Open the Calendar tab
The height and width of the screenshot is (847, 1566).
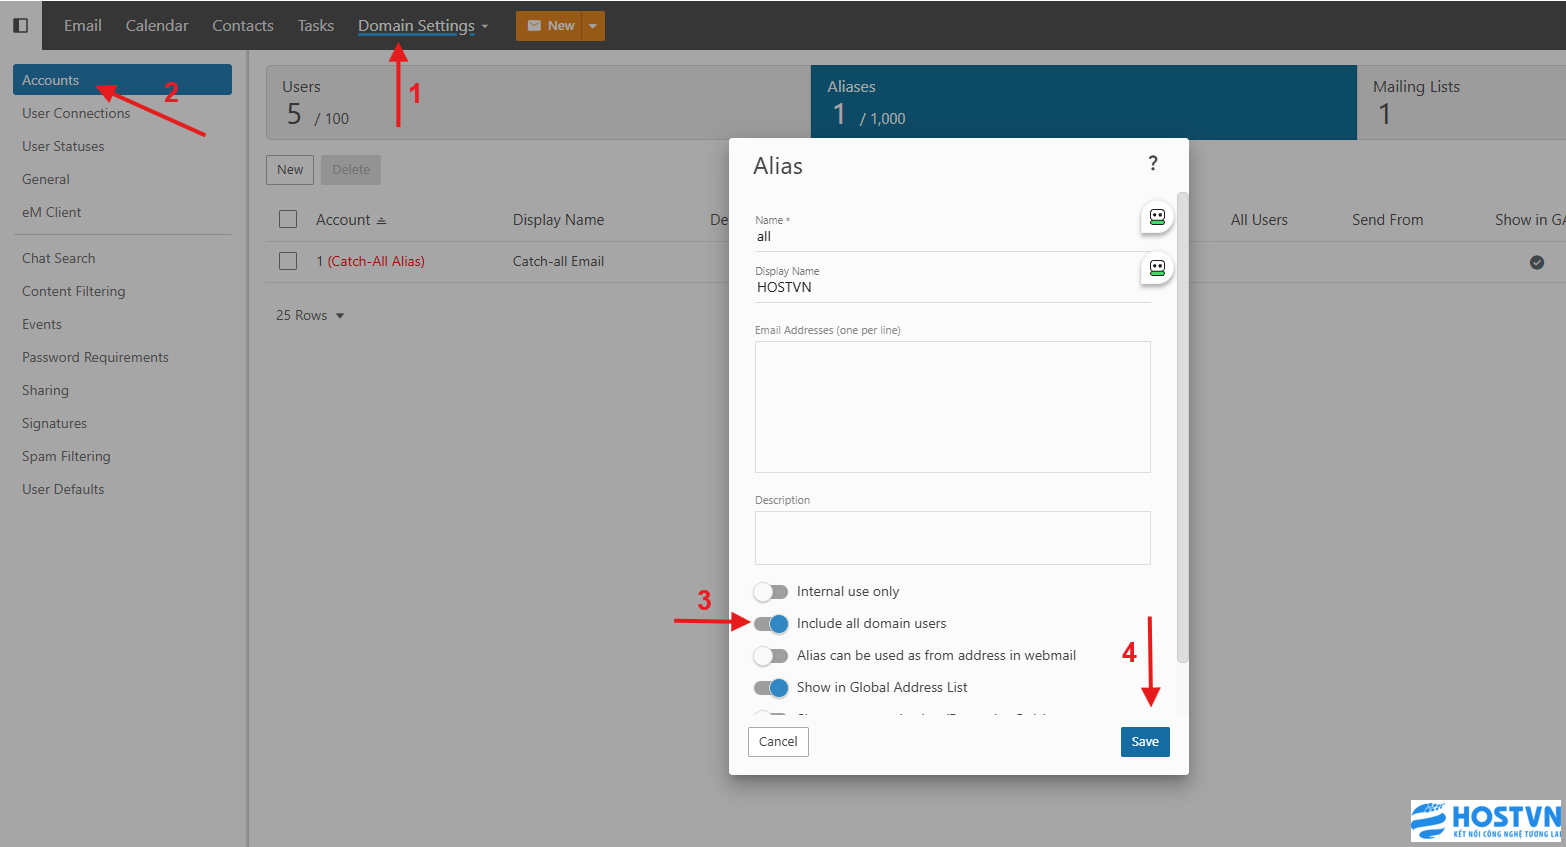click(x=157, y=26)
